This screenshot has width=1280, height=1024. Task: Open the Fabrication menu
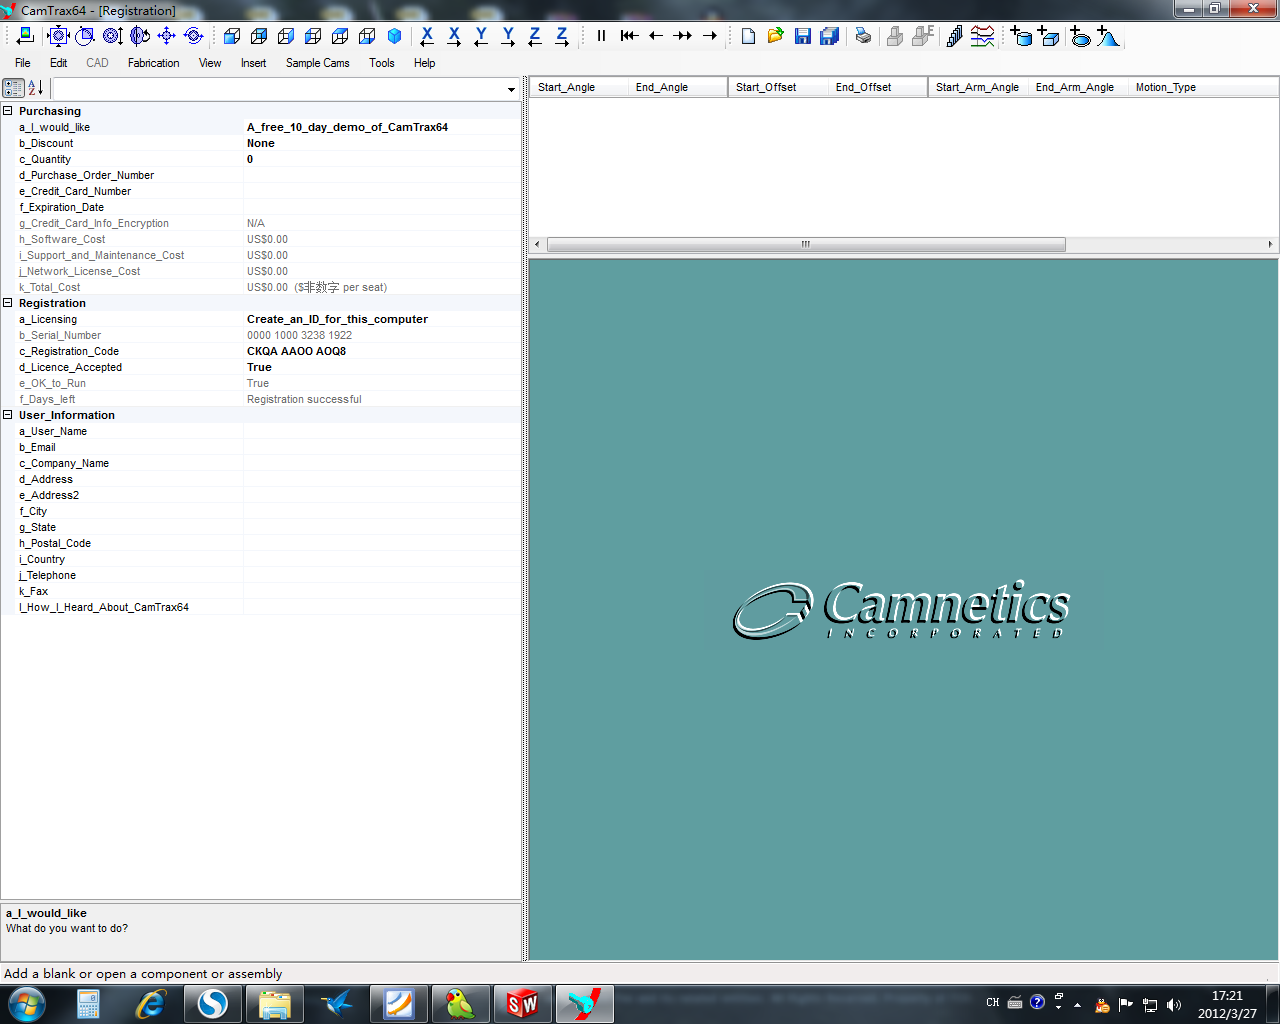pos(154,63)
